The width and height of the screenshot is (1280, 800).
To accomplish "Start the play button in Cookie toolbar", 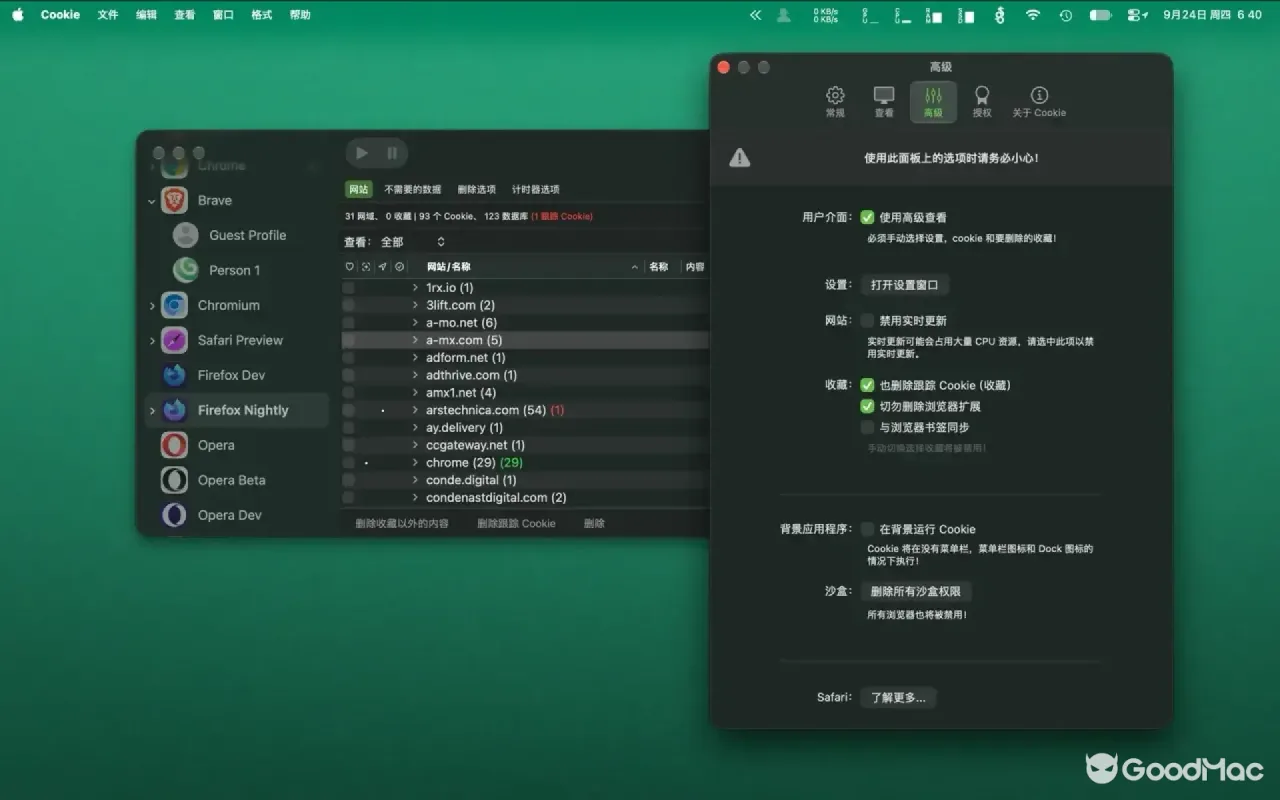I will coord(362,153).
